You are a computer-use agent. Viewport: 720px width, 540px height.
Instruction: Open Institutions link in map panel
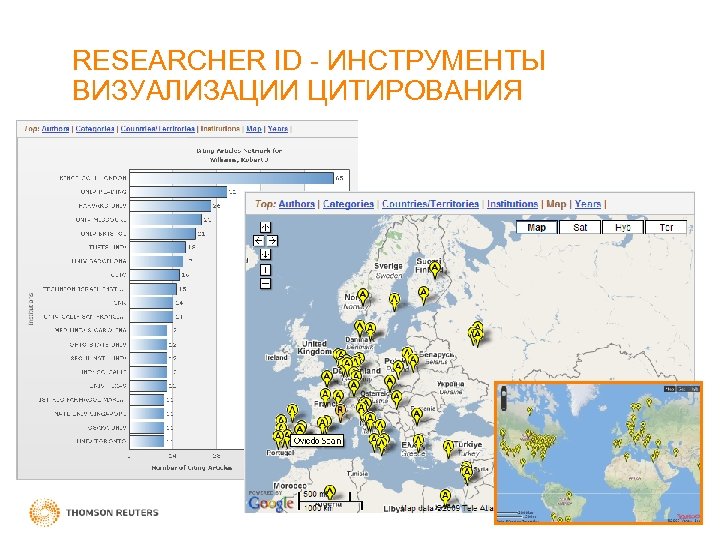click(x=512, y=204)
